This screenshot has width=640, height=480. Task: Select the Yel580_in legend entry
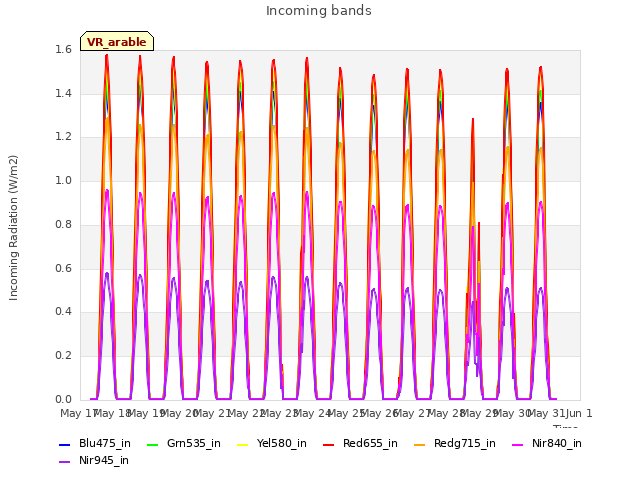coord(272,443)
